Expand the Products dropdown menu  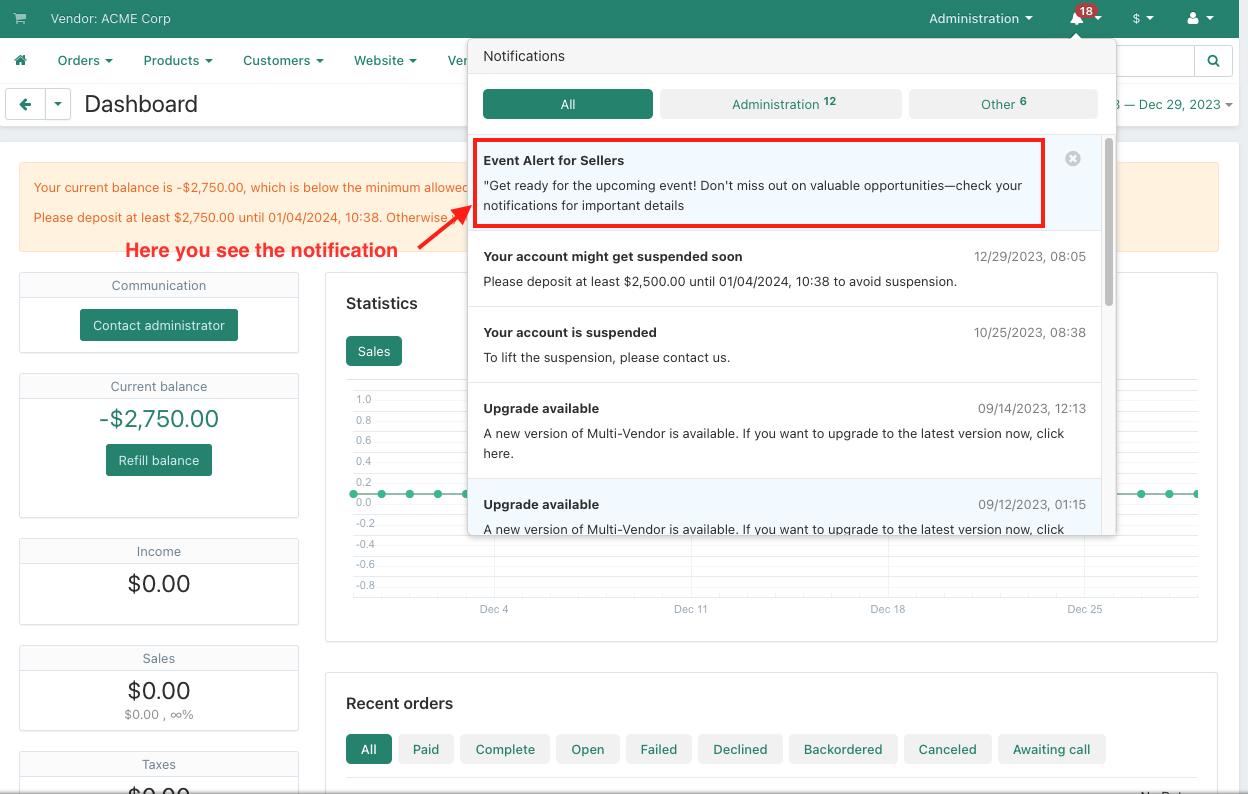(178, 61)
